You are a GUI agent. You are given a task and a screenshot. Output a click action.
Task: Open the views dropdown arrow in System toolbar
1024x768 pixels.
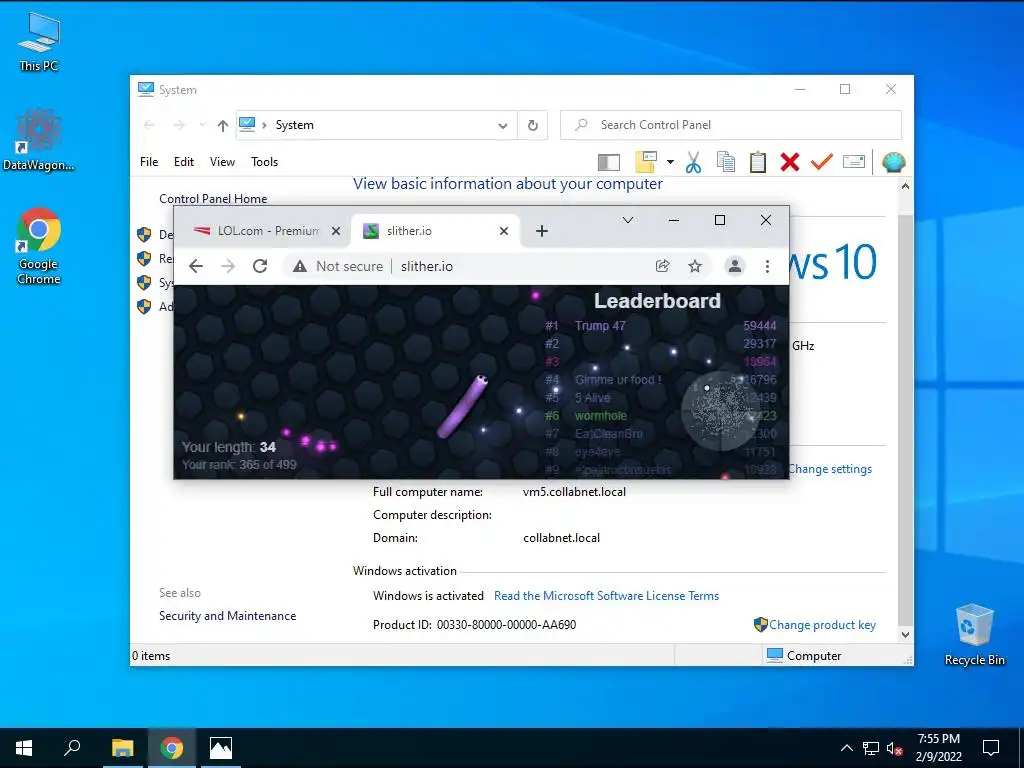[670, 162]
